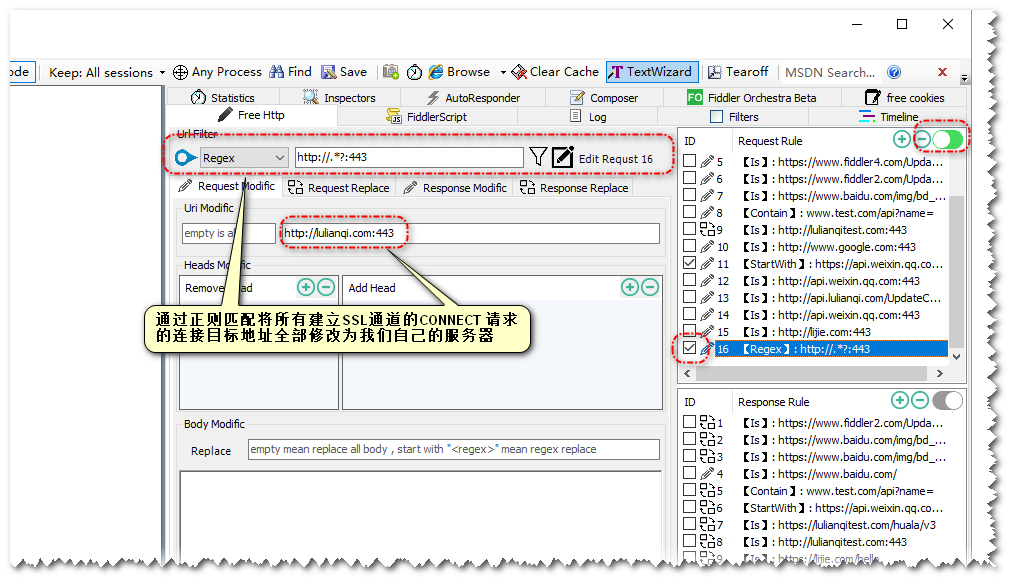
Task: Open the Fiddler Orchestra Beta tab
Action: coord(751,98)
